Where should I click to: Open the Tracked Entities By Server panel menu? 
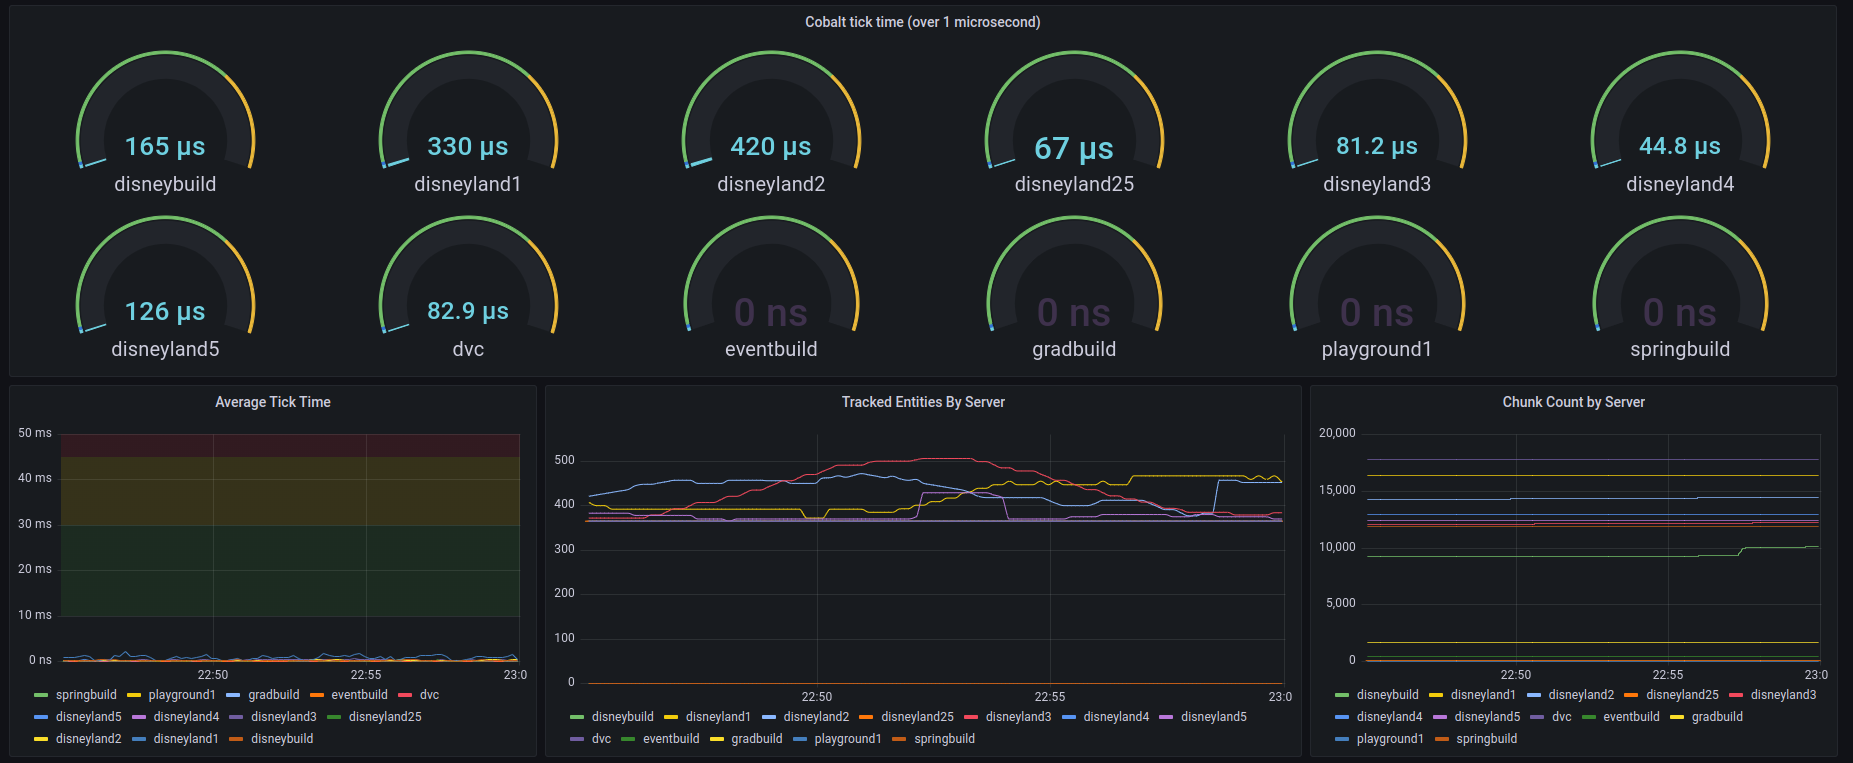pyautogui.click(x=922, y=402)
